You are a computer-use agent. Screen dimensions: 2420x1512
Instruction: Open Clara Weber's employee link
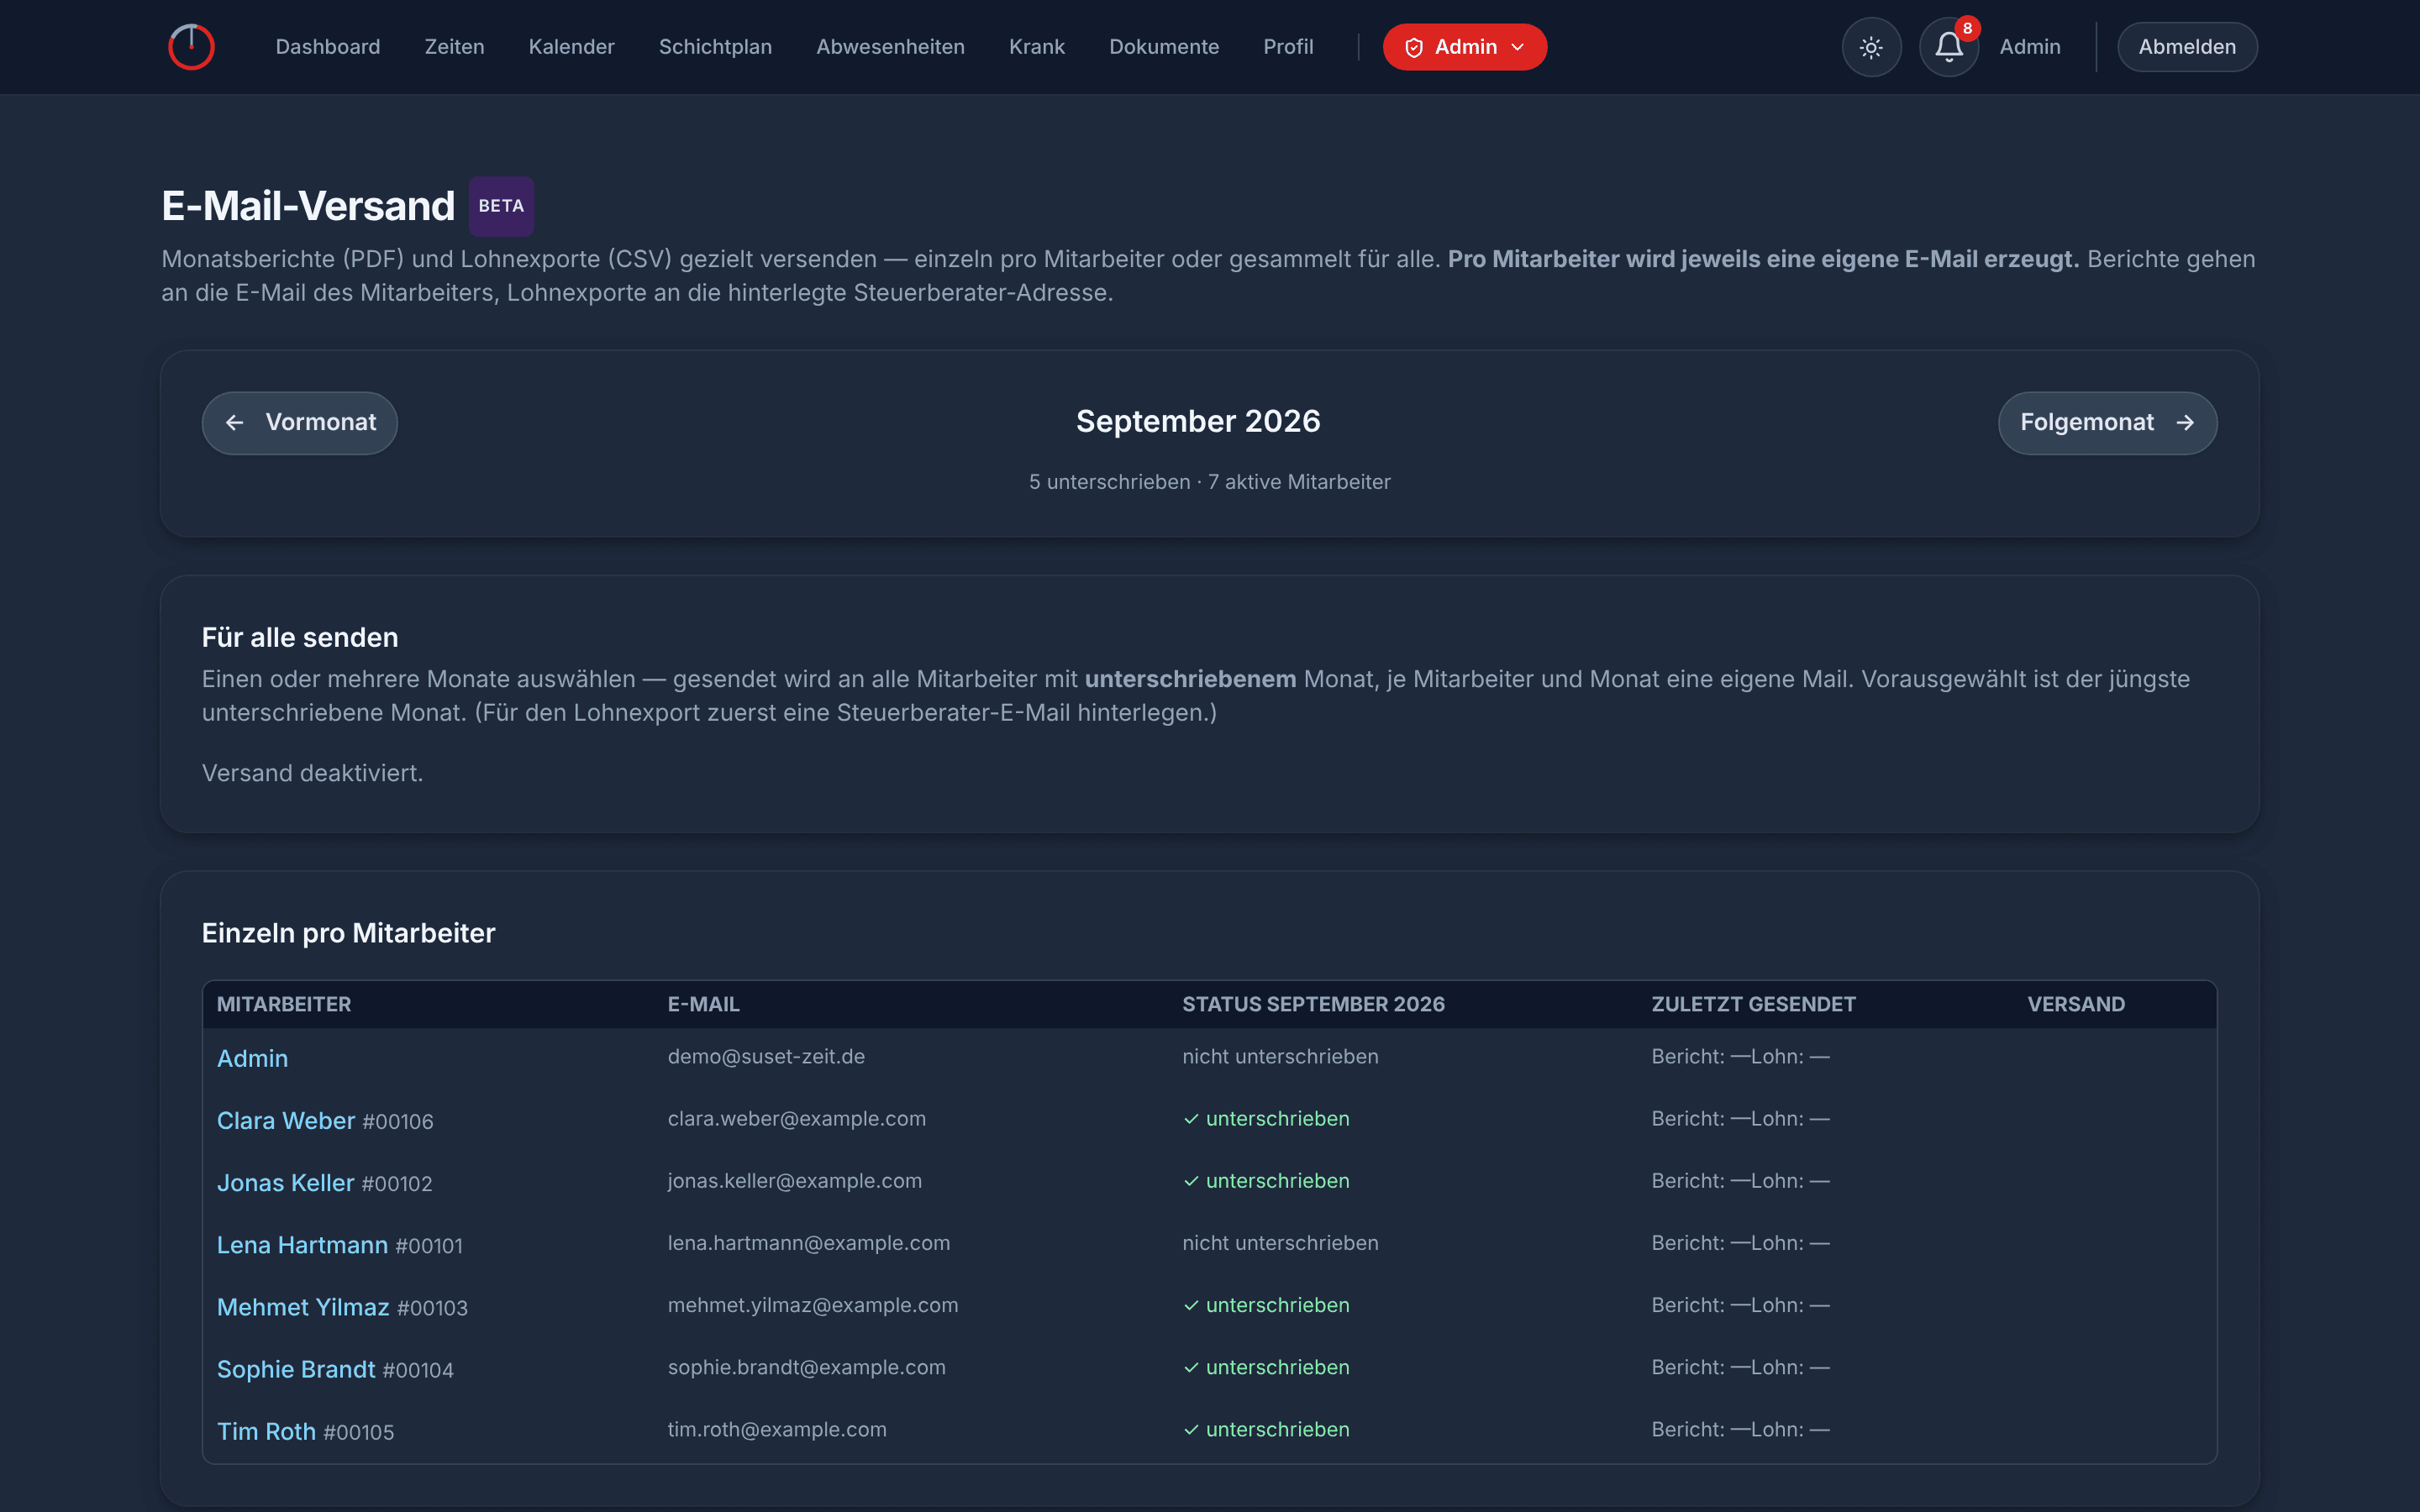(x=286, y=1120)
